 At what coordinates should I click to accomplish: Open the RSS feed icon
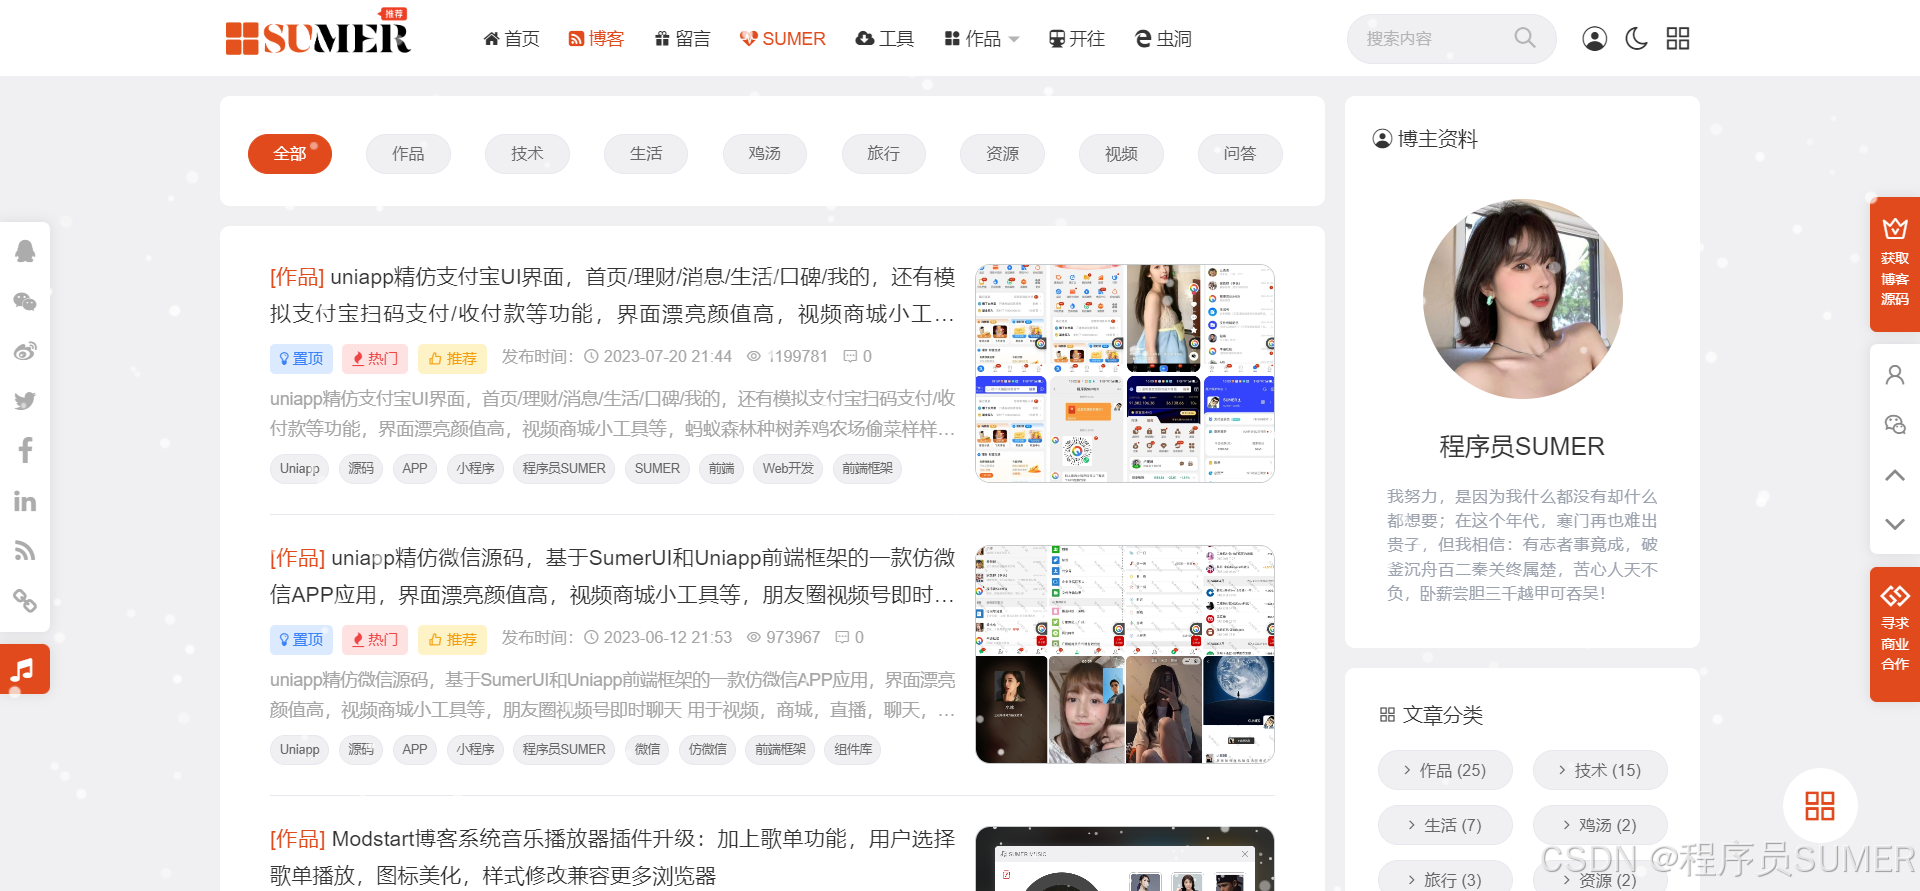[x=25, y=551]
